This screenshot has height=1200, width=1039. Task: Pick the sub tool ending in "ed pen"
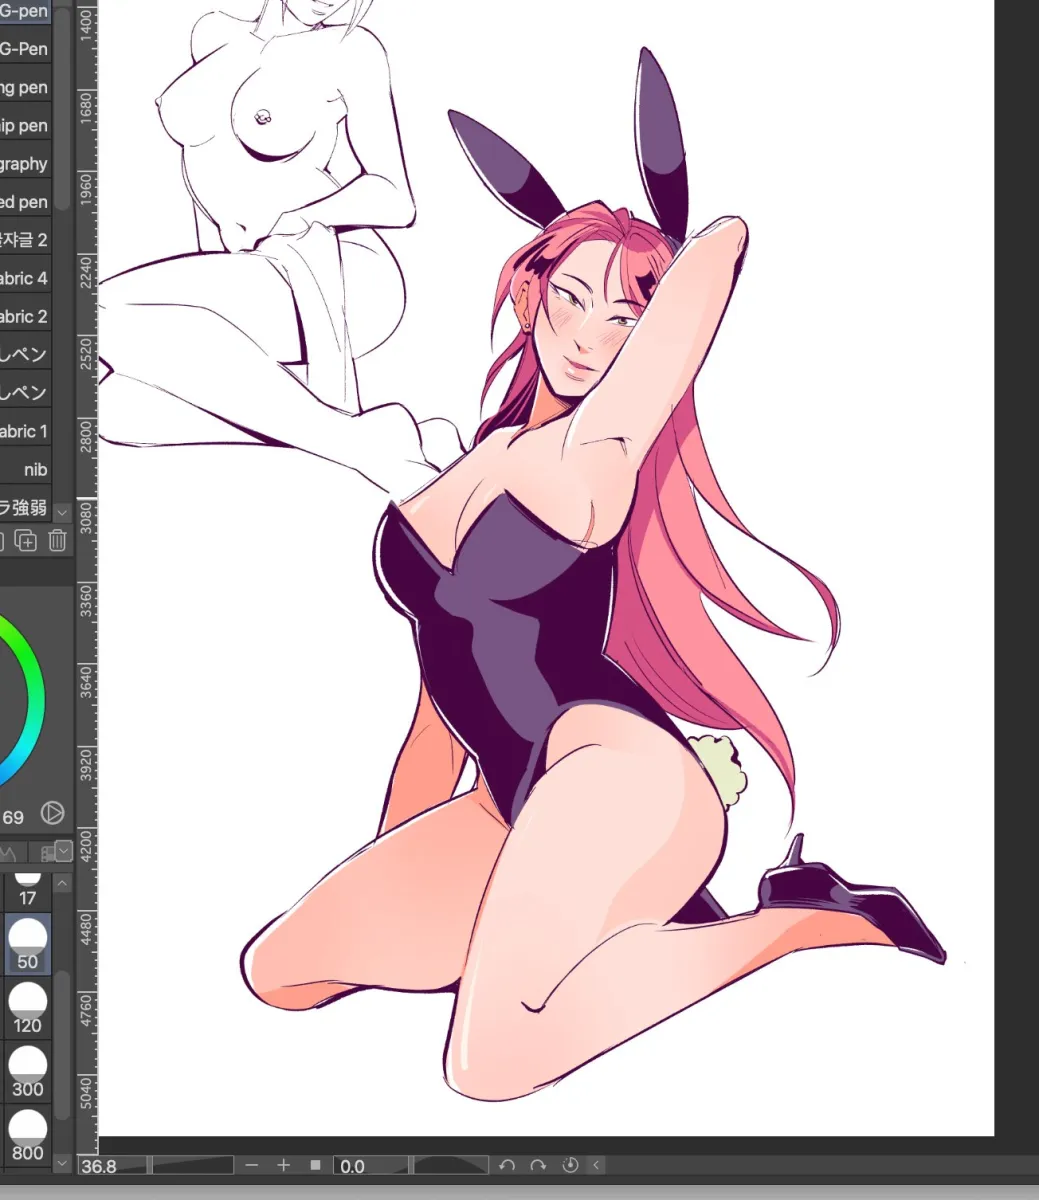pyautogui.click(x=26, y=201)
